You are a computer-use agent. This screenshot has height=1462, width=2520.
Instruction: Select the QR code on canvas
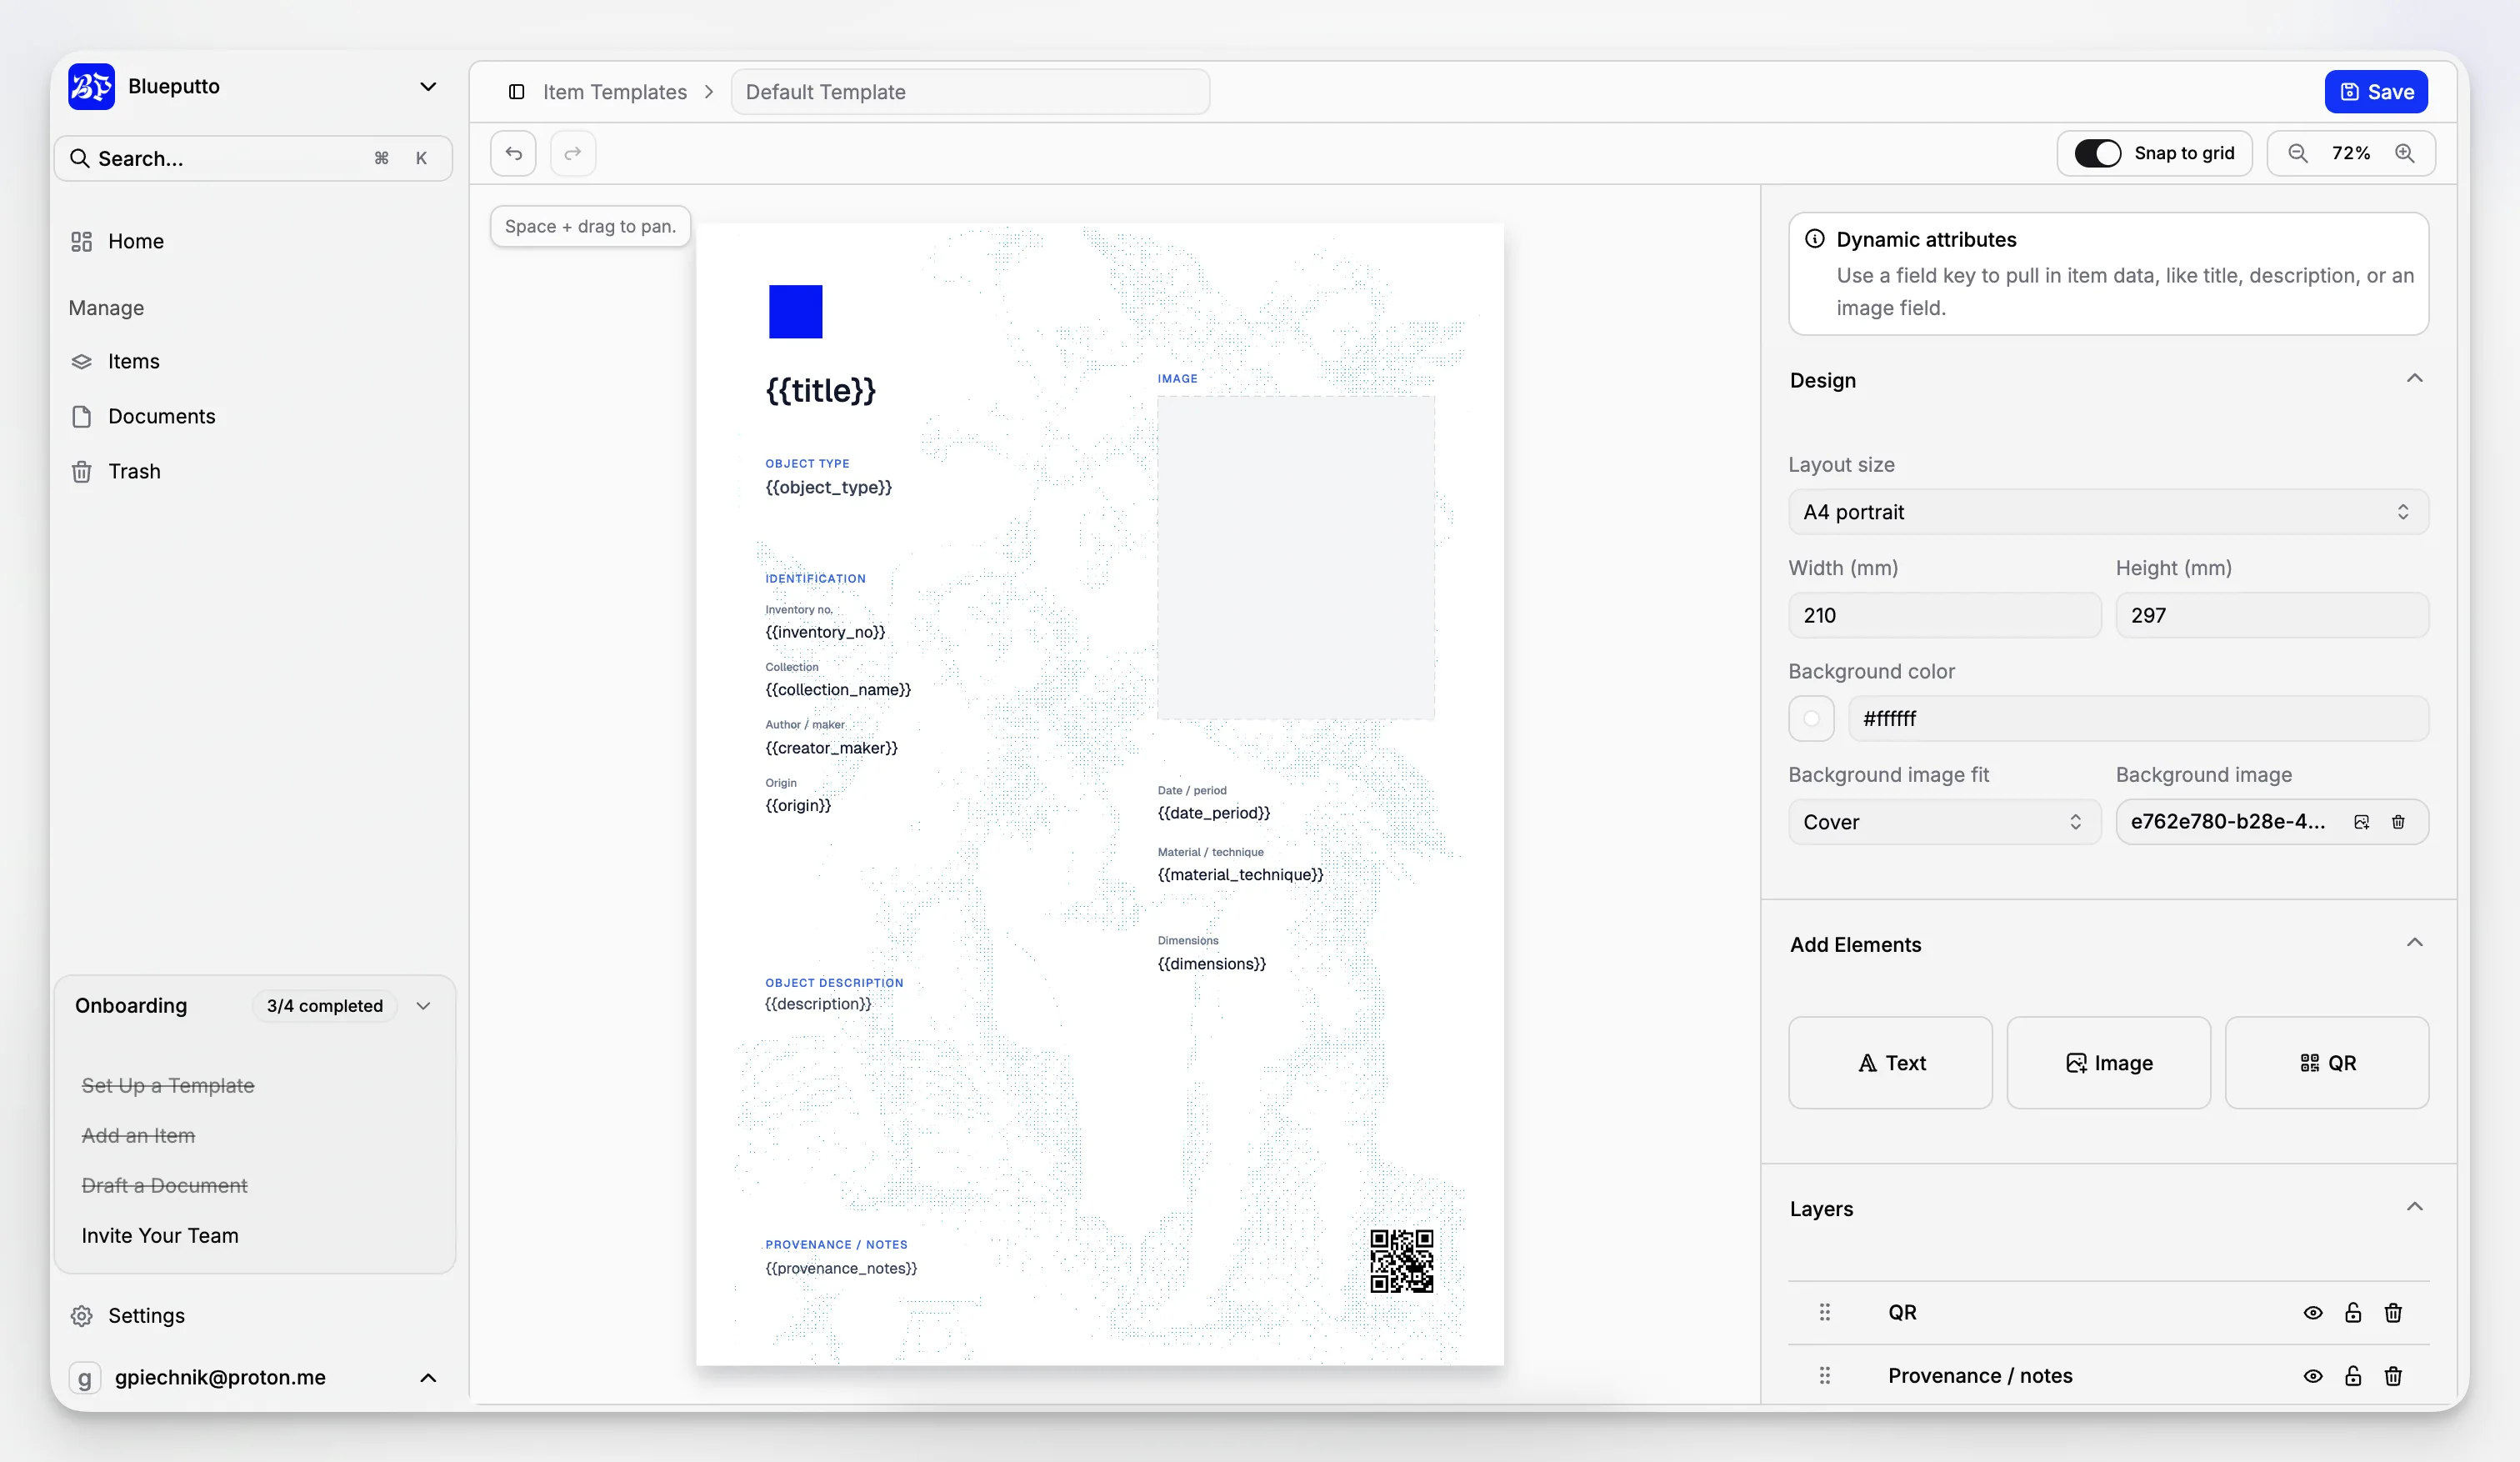(x=1401, y=1260)
